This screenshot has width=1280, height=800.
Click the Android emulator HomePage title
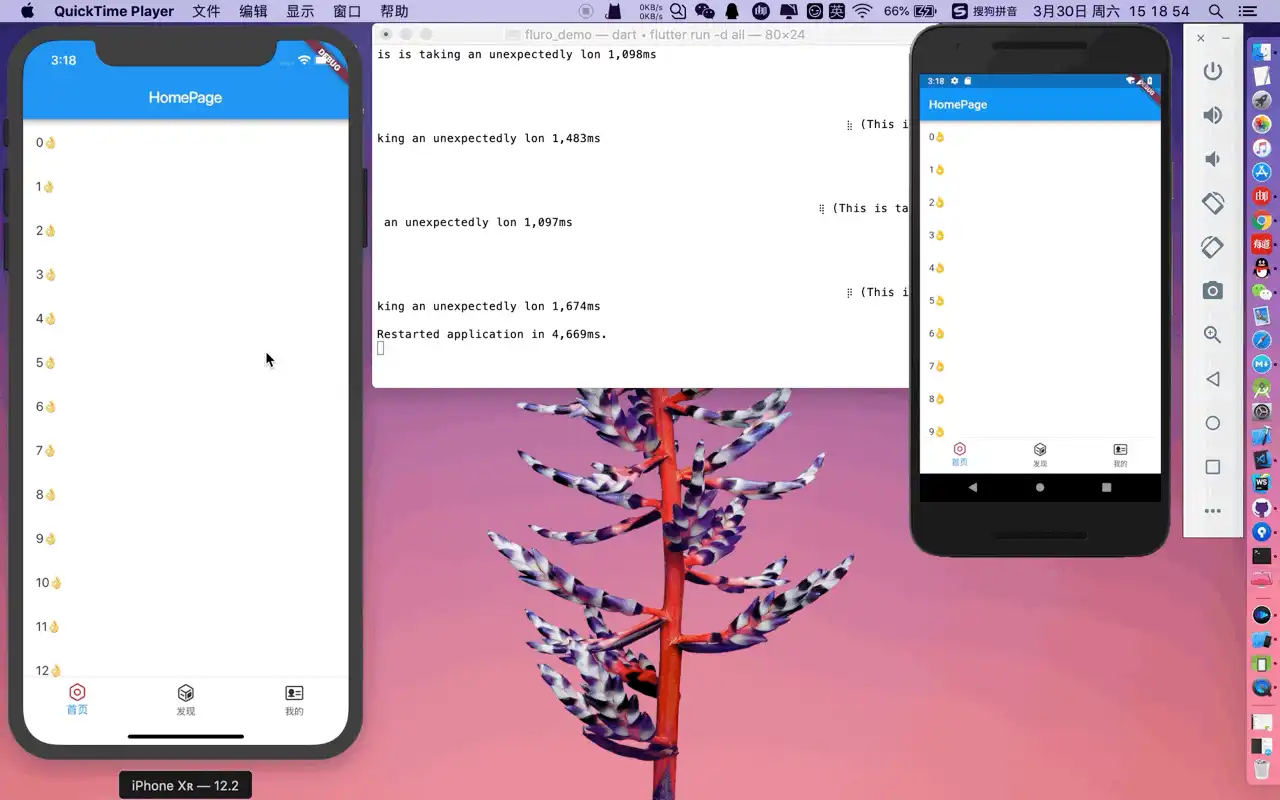coord(958,104)
